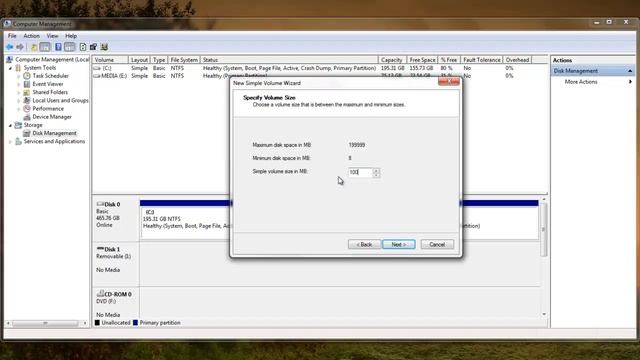
Task: Click Next in the volume wizard
Action: [x=399, y=244]
